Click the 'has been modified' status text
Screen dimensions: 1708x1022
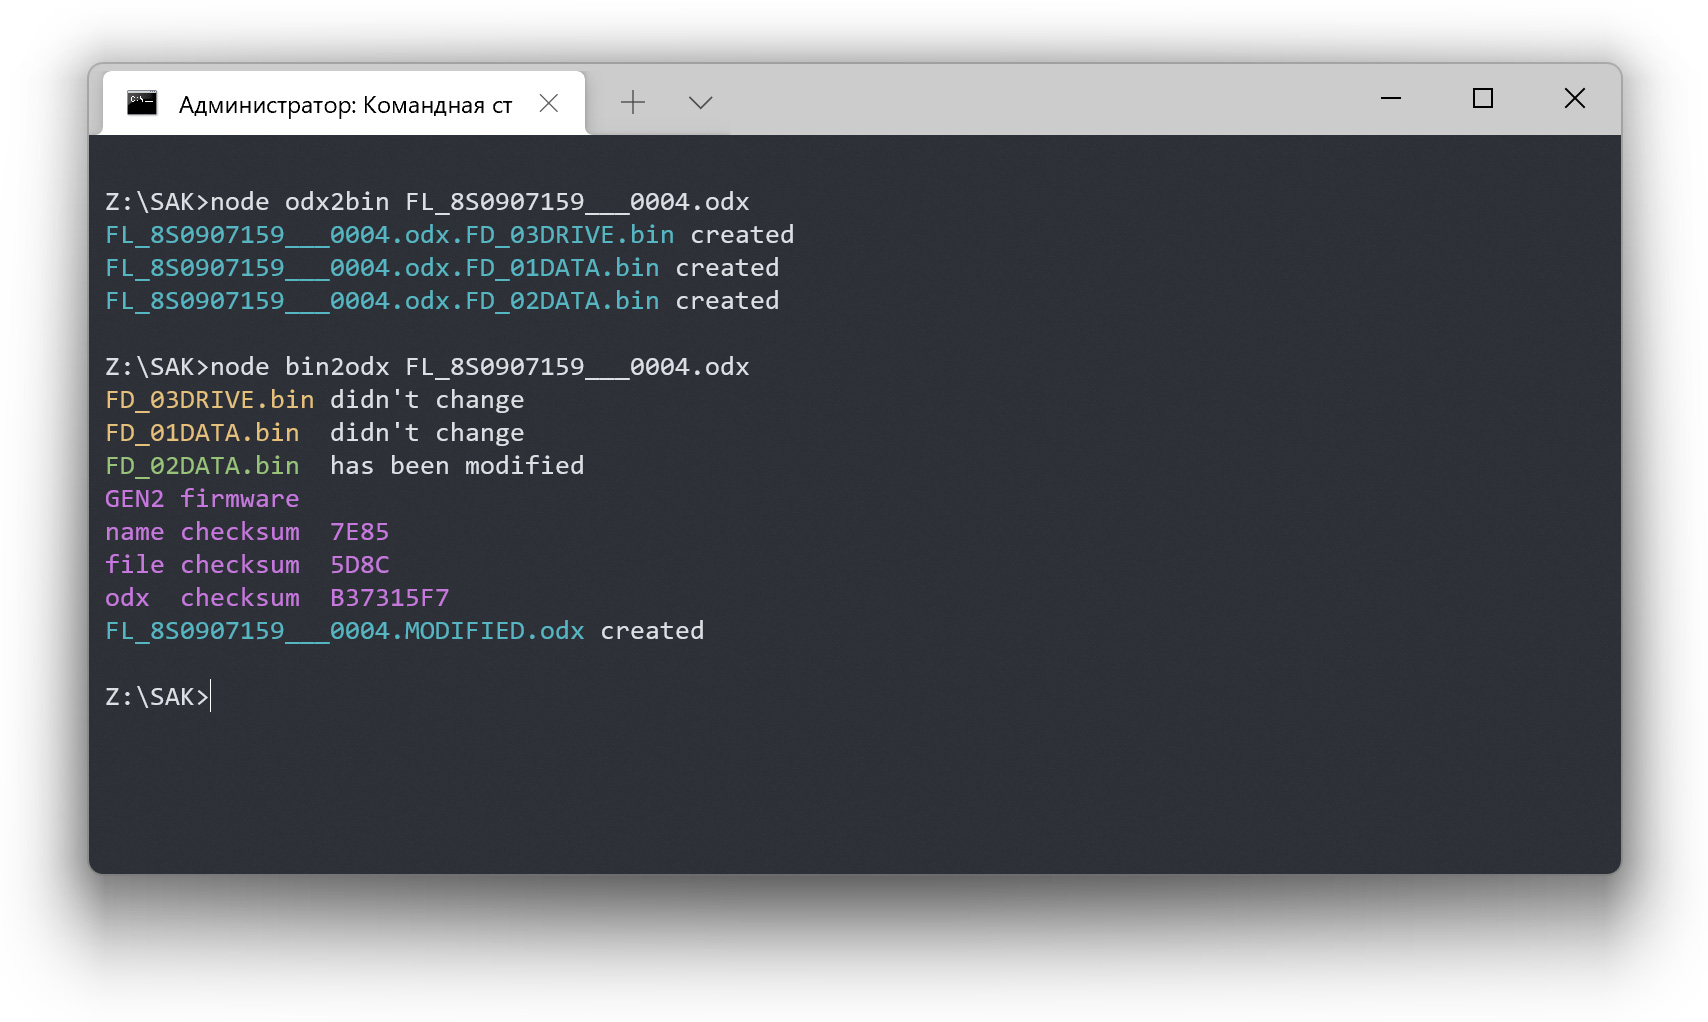coord(457,466)
